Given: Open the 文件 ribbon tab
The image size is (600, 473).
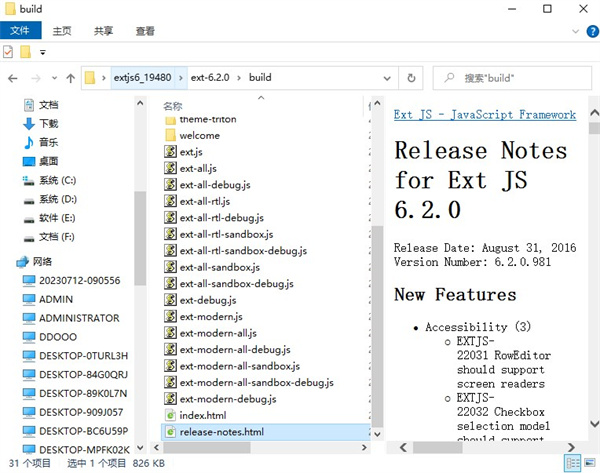Looking at the screenshot, I should (20, 30).
